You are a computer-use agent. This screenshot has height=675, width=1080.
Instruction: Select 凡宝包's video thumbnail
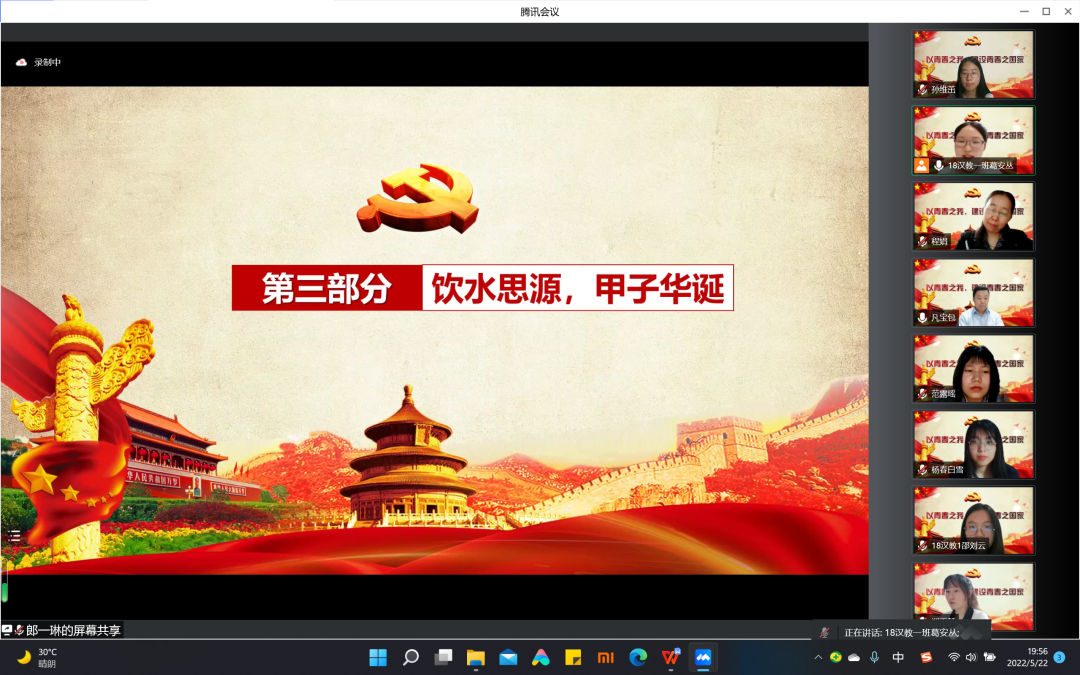point(973,293)
